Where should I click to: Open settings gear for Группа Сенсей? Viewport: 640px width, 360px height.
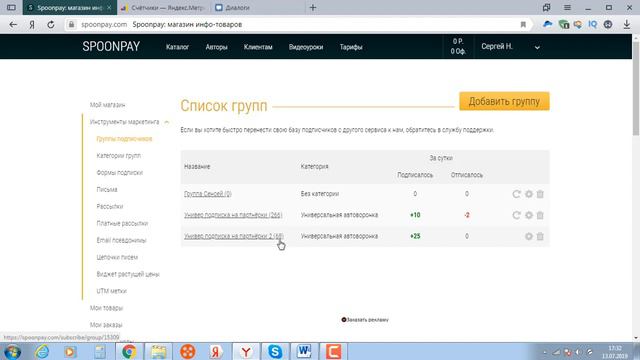coord(529,194)
